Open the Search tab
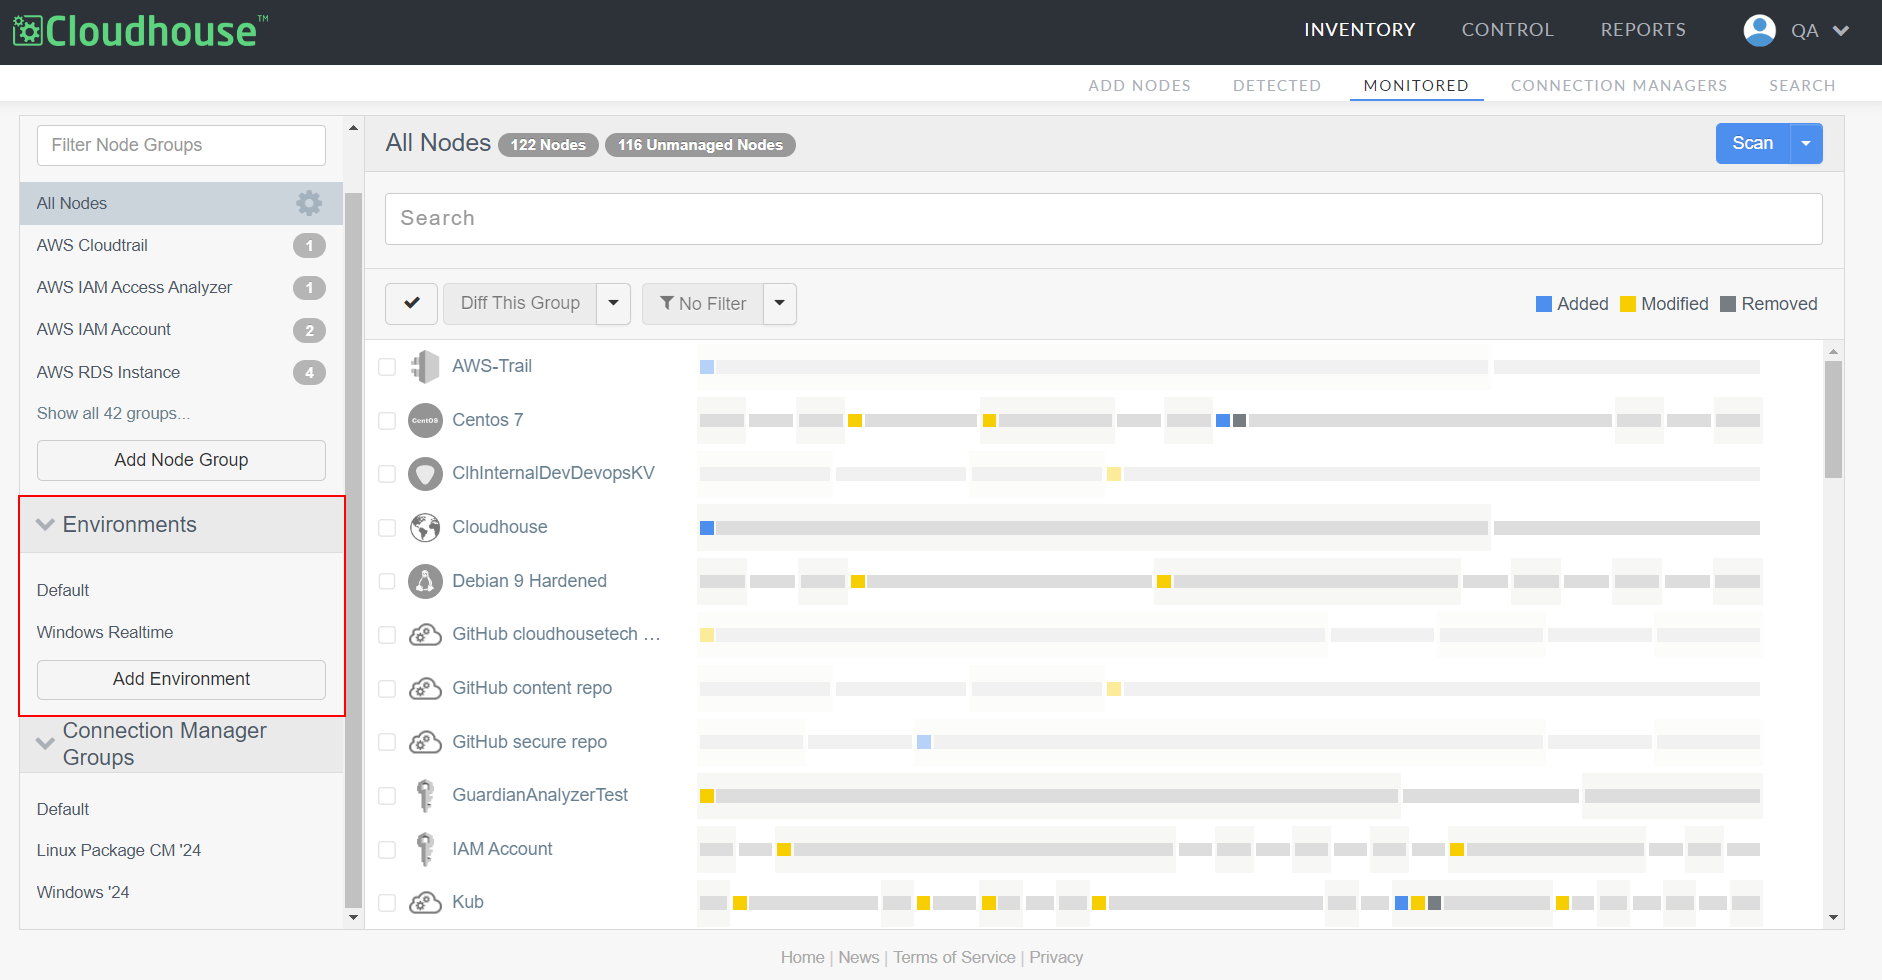Image resolution: width=1882 pixels, height=980 pixels. 1802,86
